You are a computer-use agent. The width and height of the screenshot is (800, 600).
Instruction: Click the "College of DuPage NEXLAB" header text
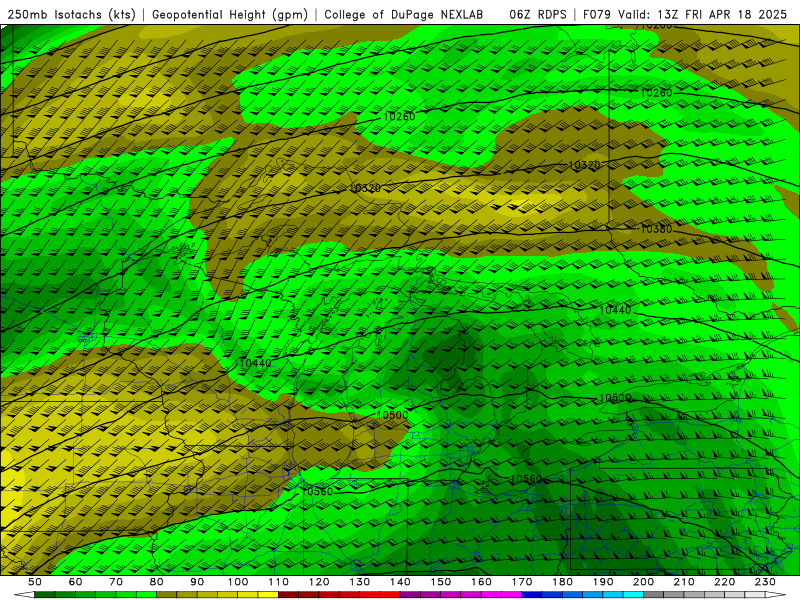[x=404, y=14]
